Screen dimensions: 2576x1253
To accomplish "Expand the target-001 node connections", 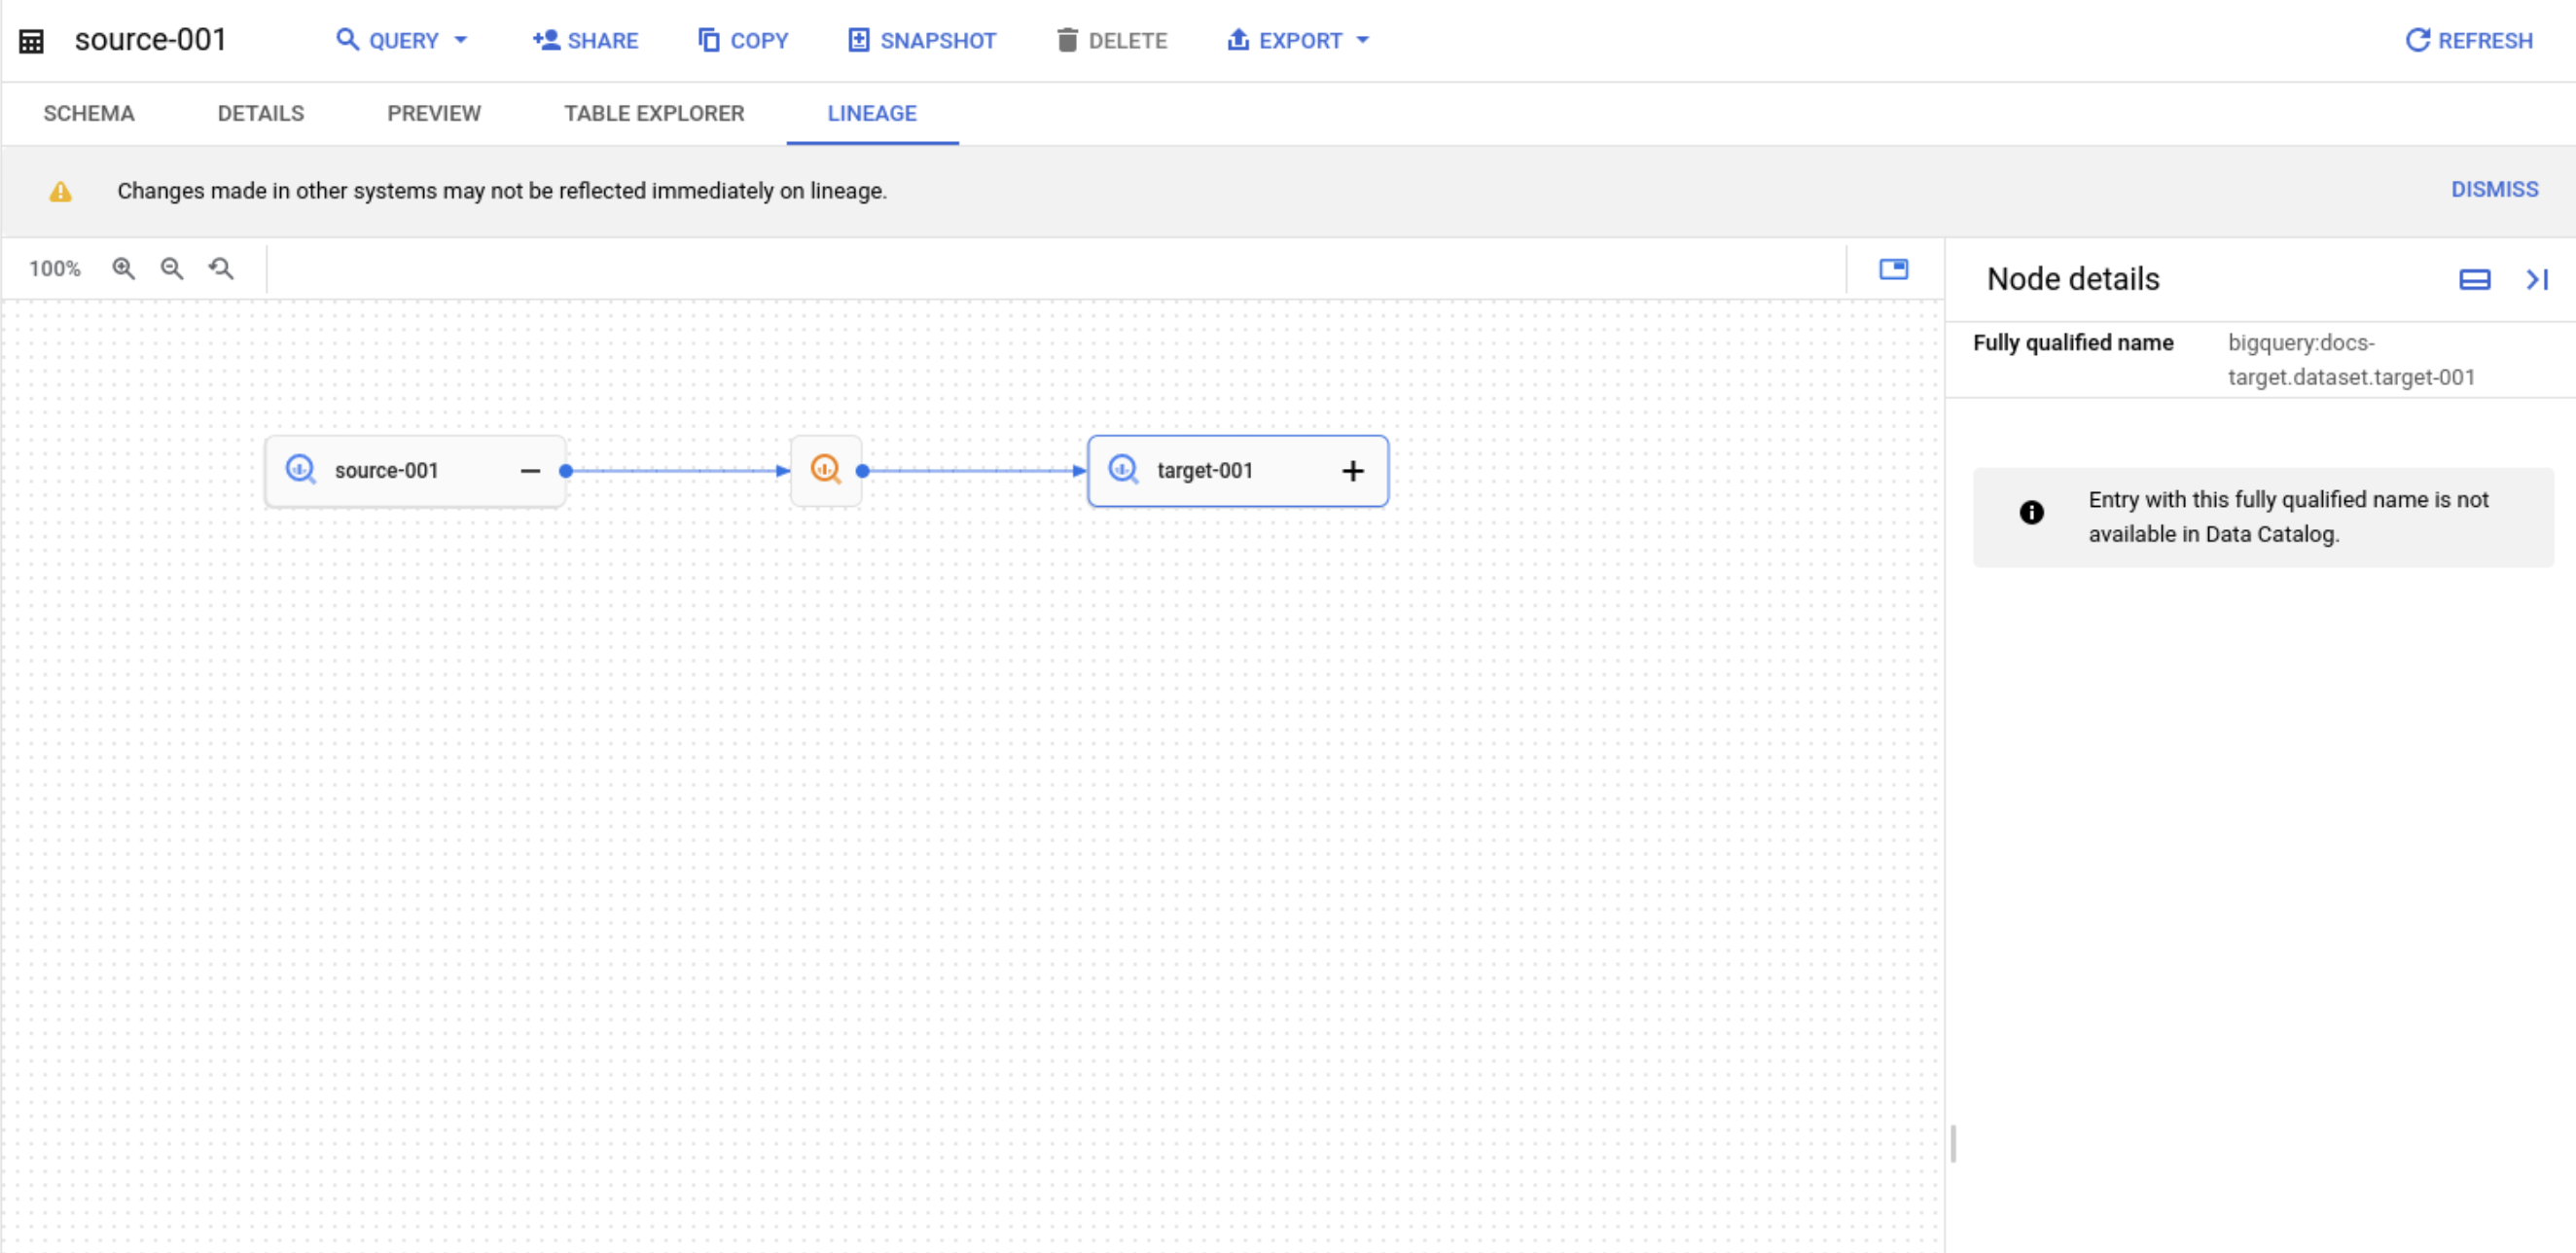I will tap(1350, 471).
